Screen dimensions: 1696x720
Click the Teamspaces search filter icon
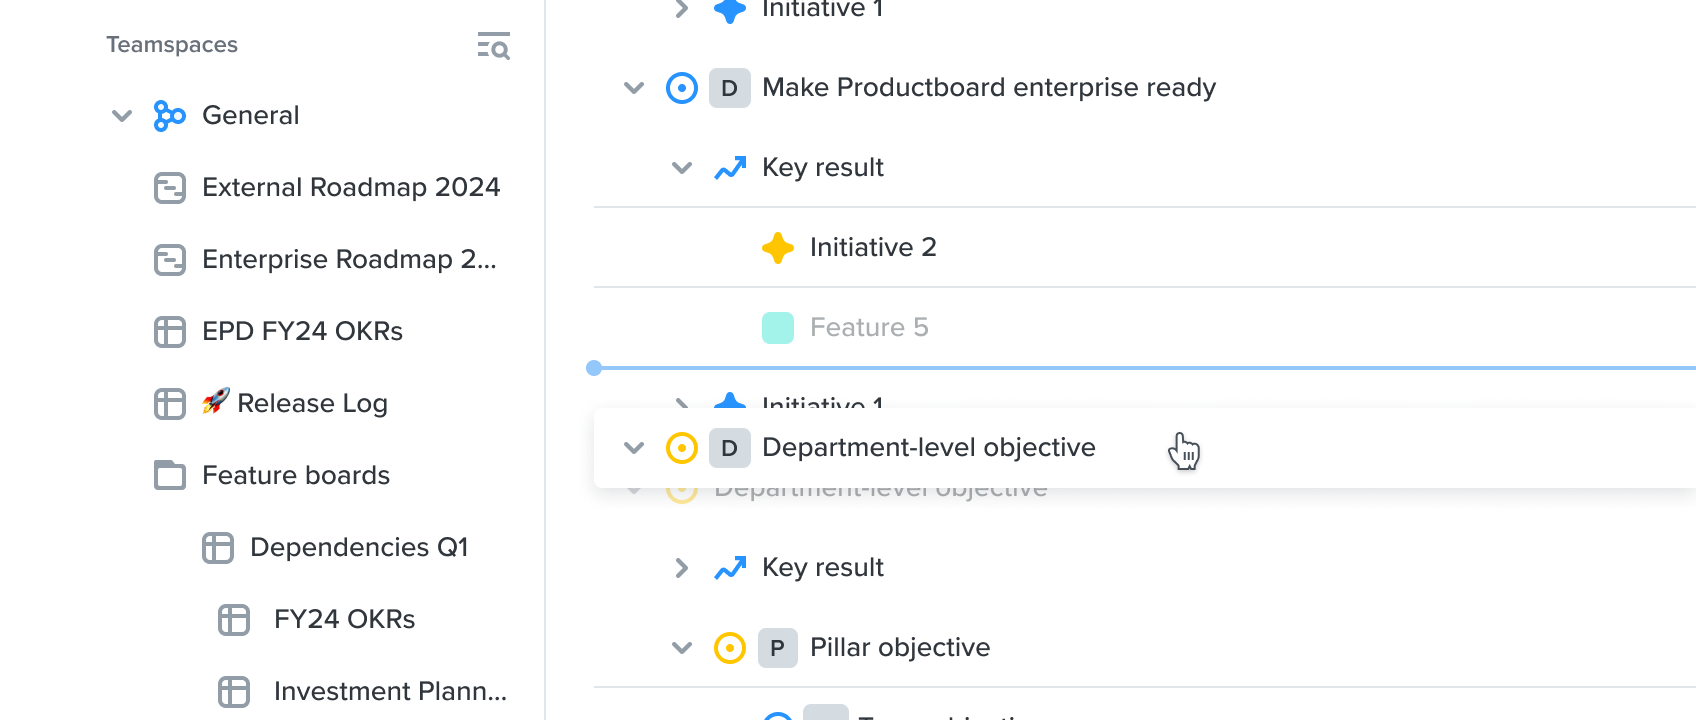click(x=493, y=46)
